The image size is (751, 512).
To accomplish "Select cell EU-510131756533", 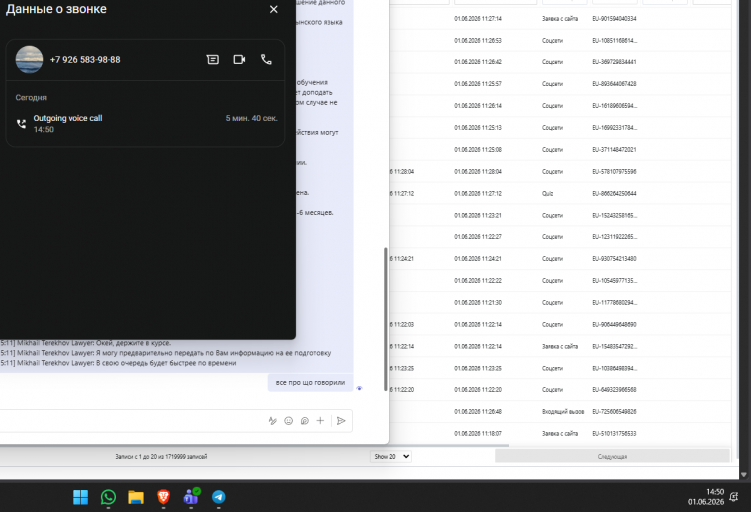I will click(614, 433).
